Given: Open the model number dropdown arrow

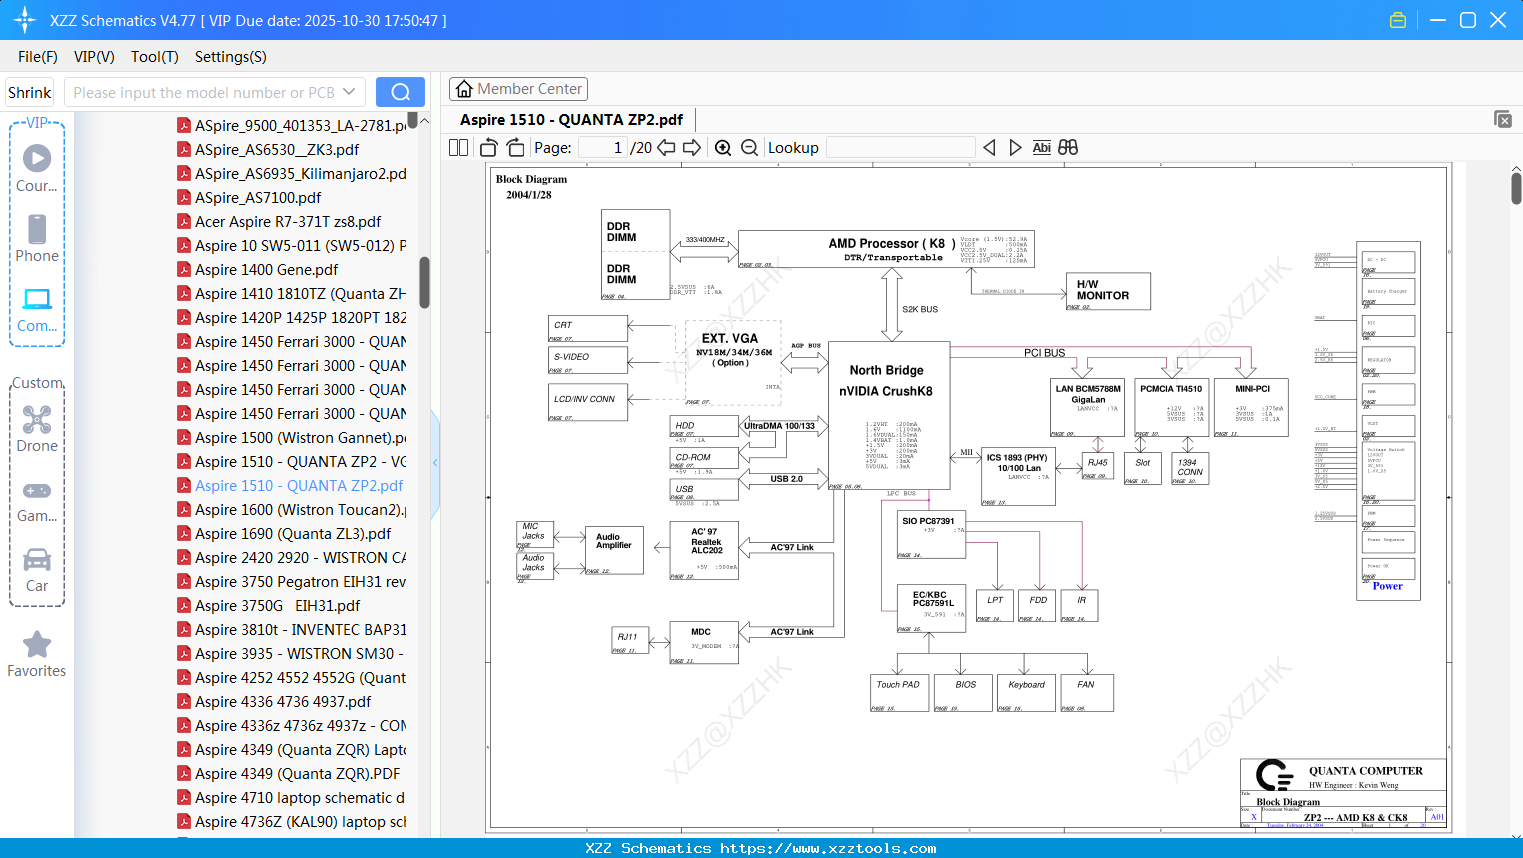Looking at the screenshot, I should (x=349, y=92).
